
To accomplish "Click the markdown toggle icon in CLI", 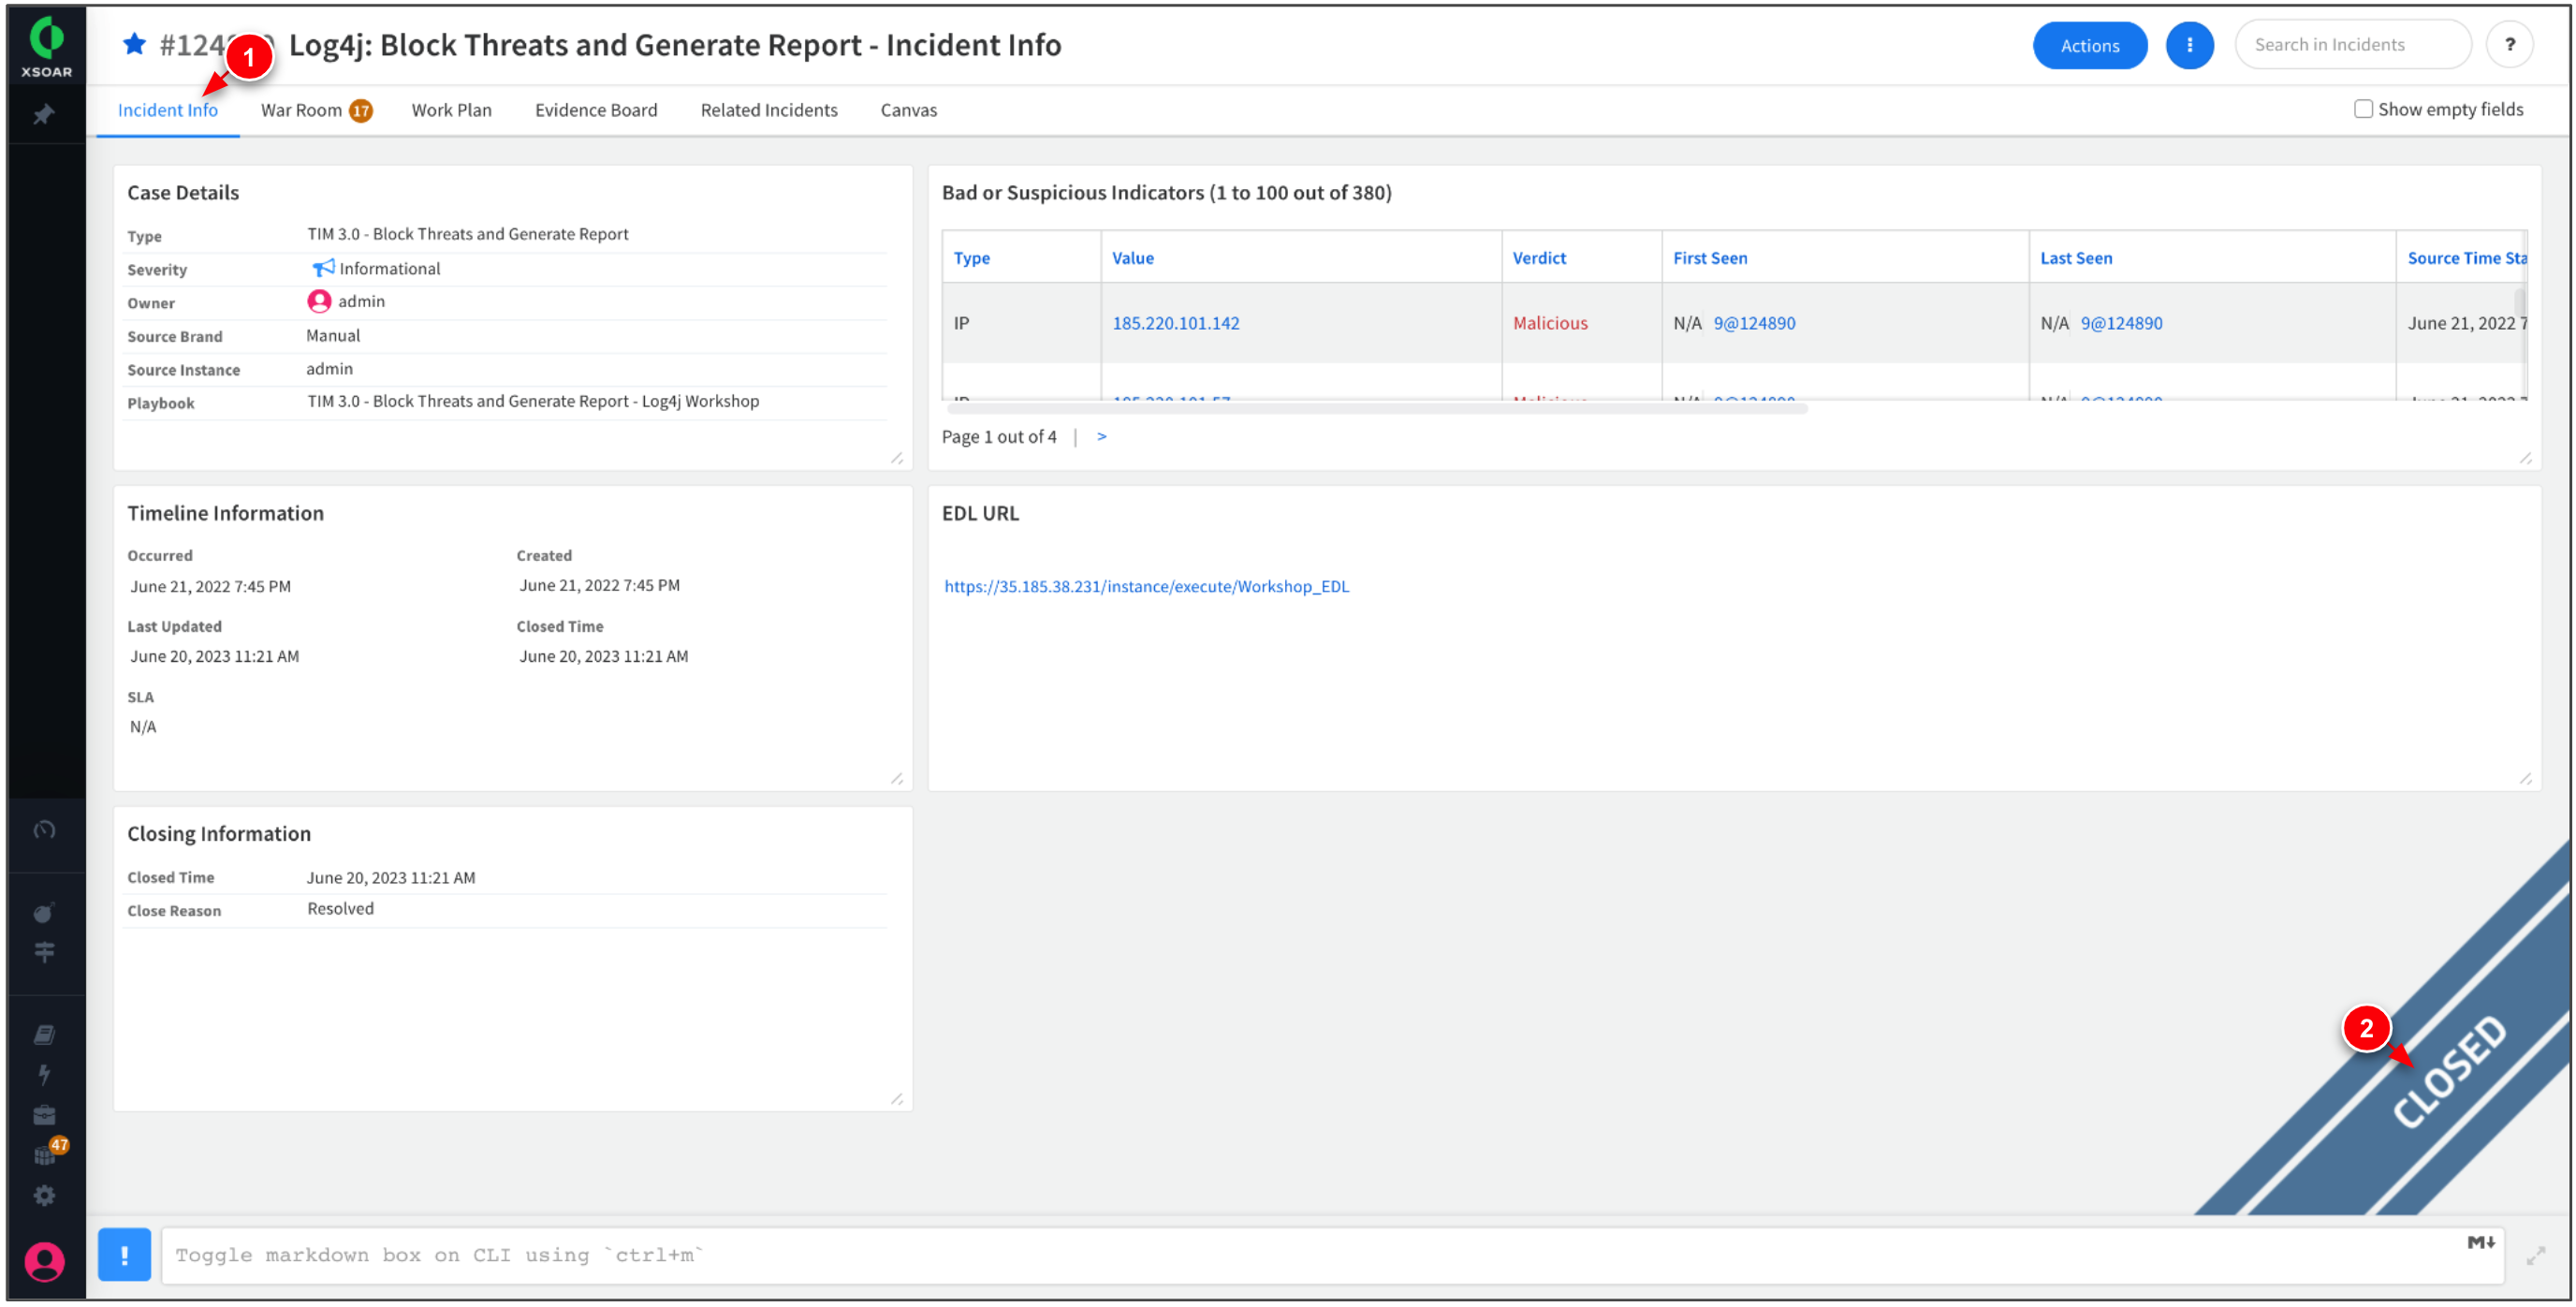I will [2482, 1243].
